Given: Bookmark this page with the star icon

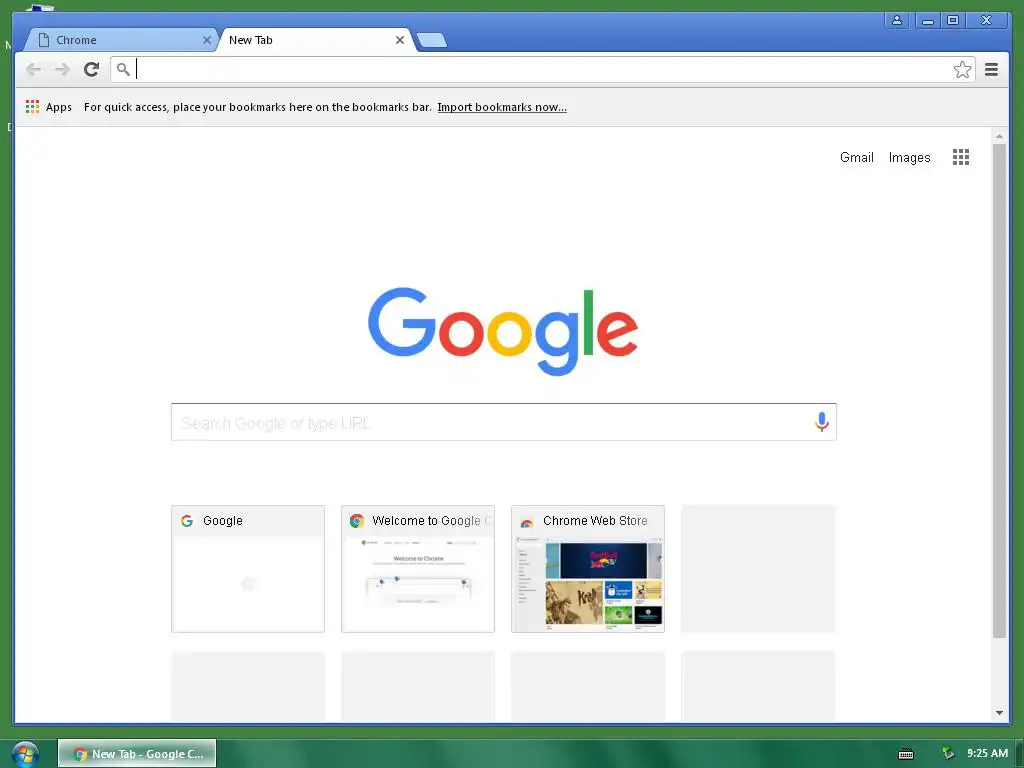Looking at the screenshot, I should click(962, 69).
